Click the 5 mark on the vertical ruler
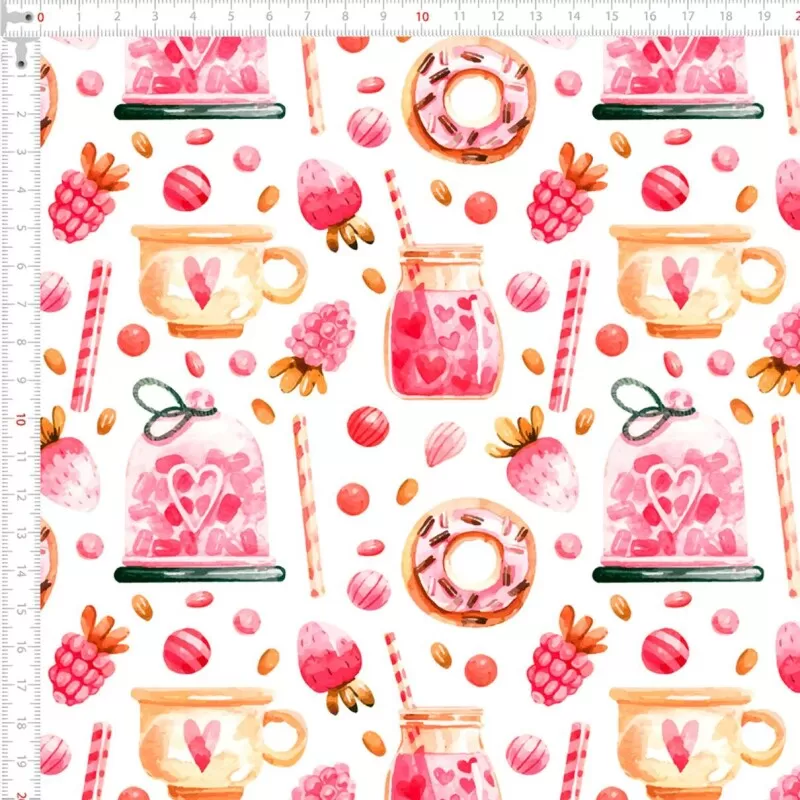This screenshot has width=800, height=800. pyautogui.click(x=19, y=231)
